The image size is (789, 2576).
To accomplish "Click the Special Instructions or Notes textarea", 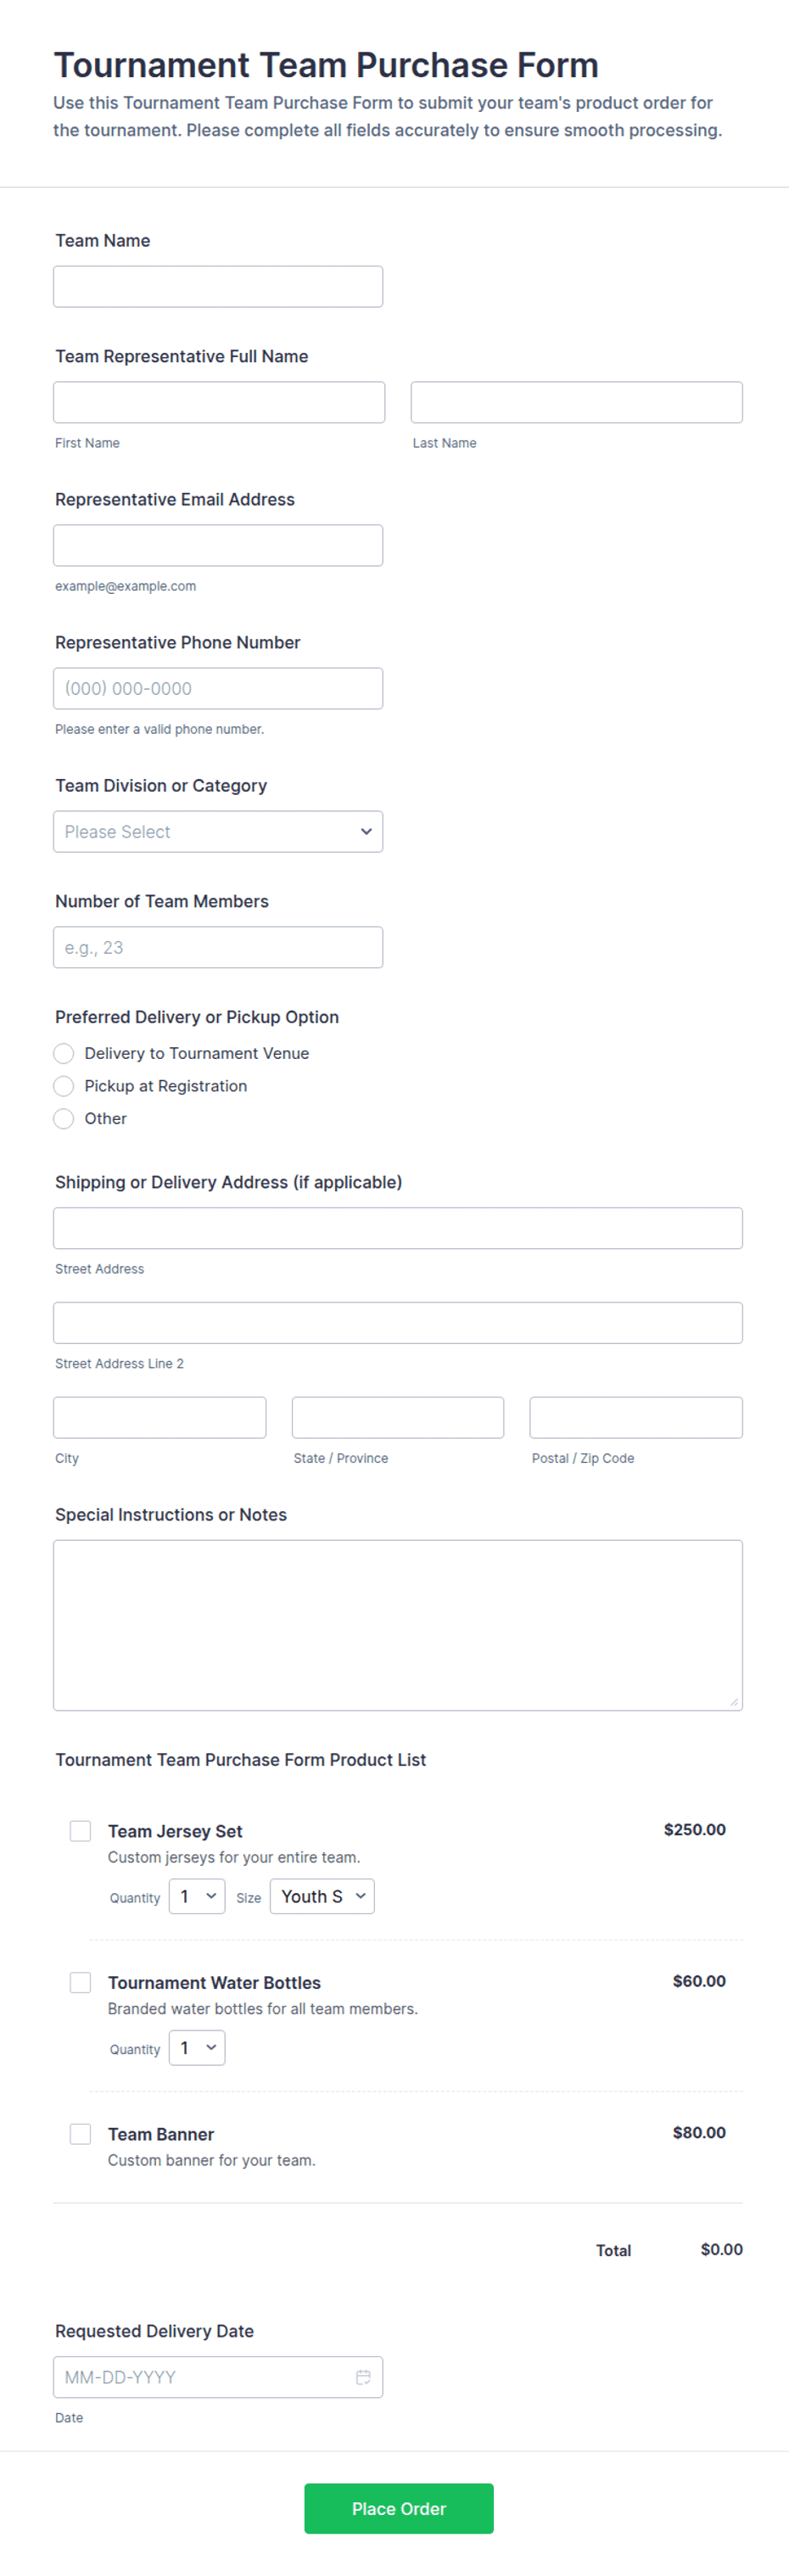I will tap(398, 1625).
